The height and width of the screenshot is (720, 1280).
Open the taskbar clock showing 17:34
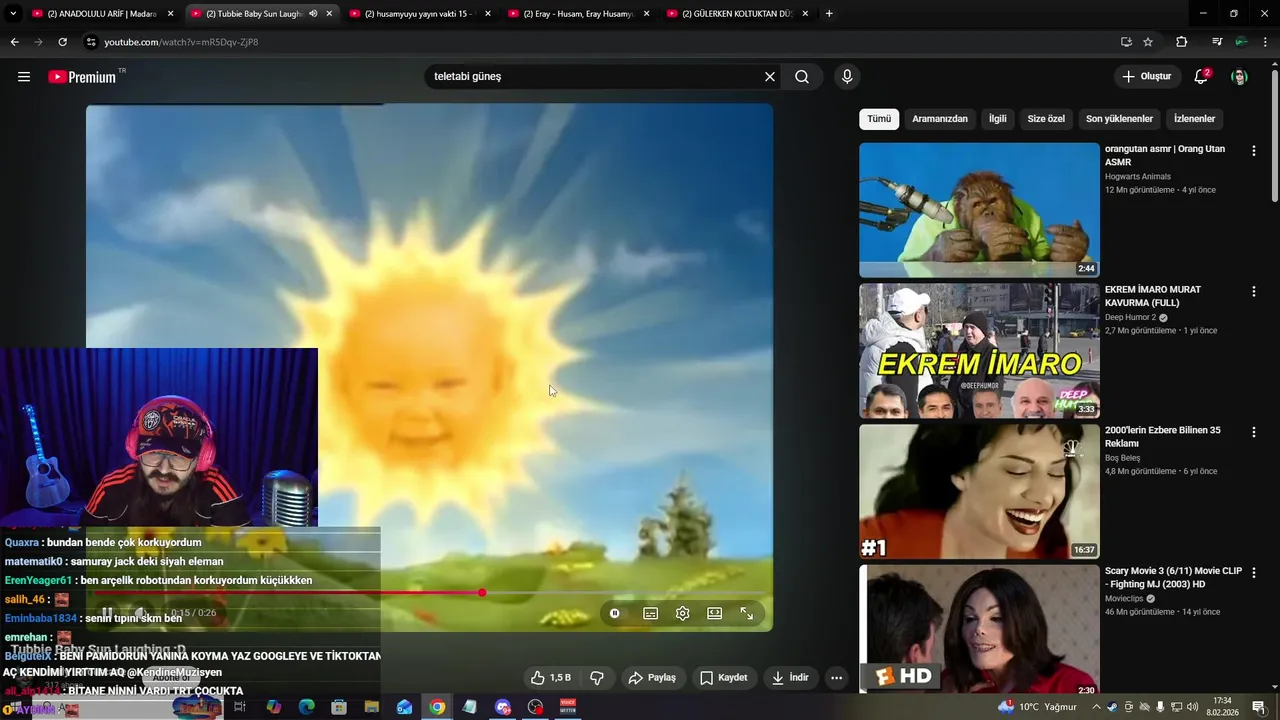[1222, 707]
